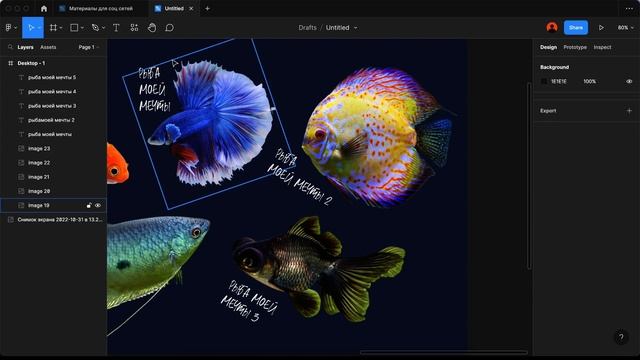
Task: Click the background color swatch 1E1E1E
Action: [x=544, y=81]
